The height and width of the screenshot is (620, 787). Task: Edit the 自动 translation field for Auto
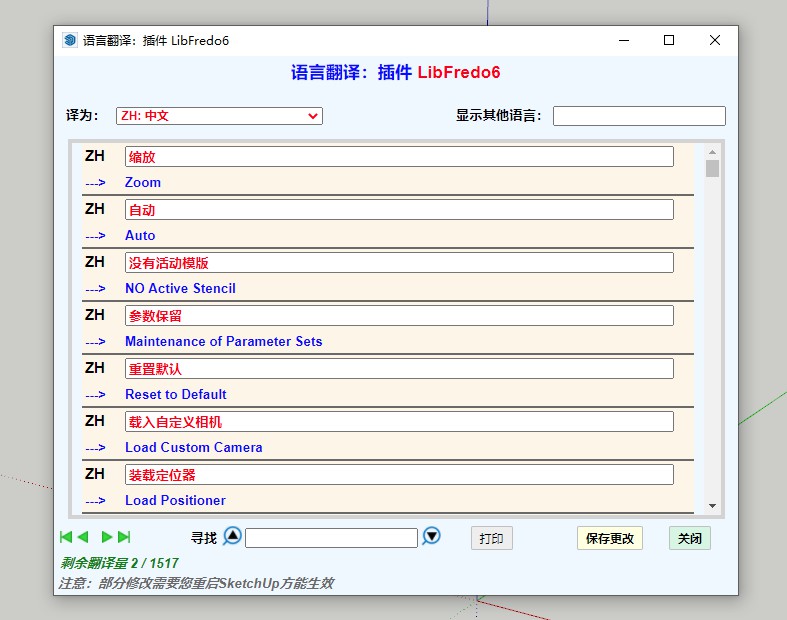(398, 210)
